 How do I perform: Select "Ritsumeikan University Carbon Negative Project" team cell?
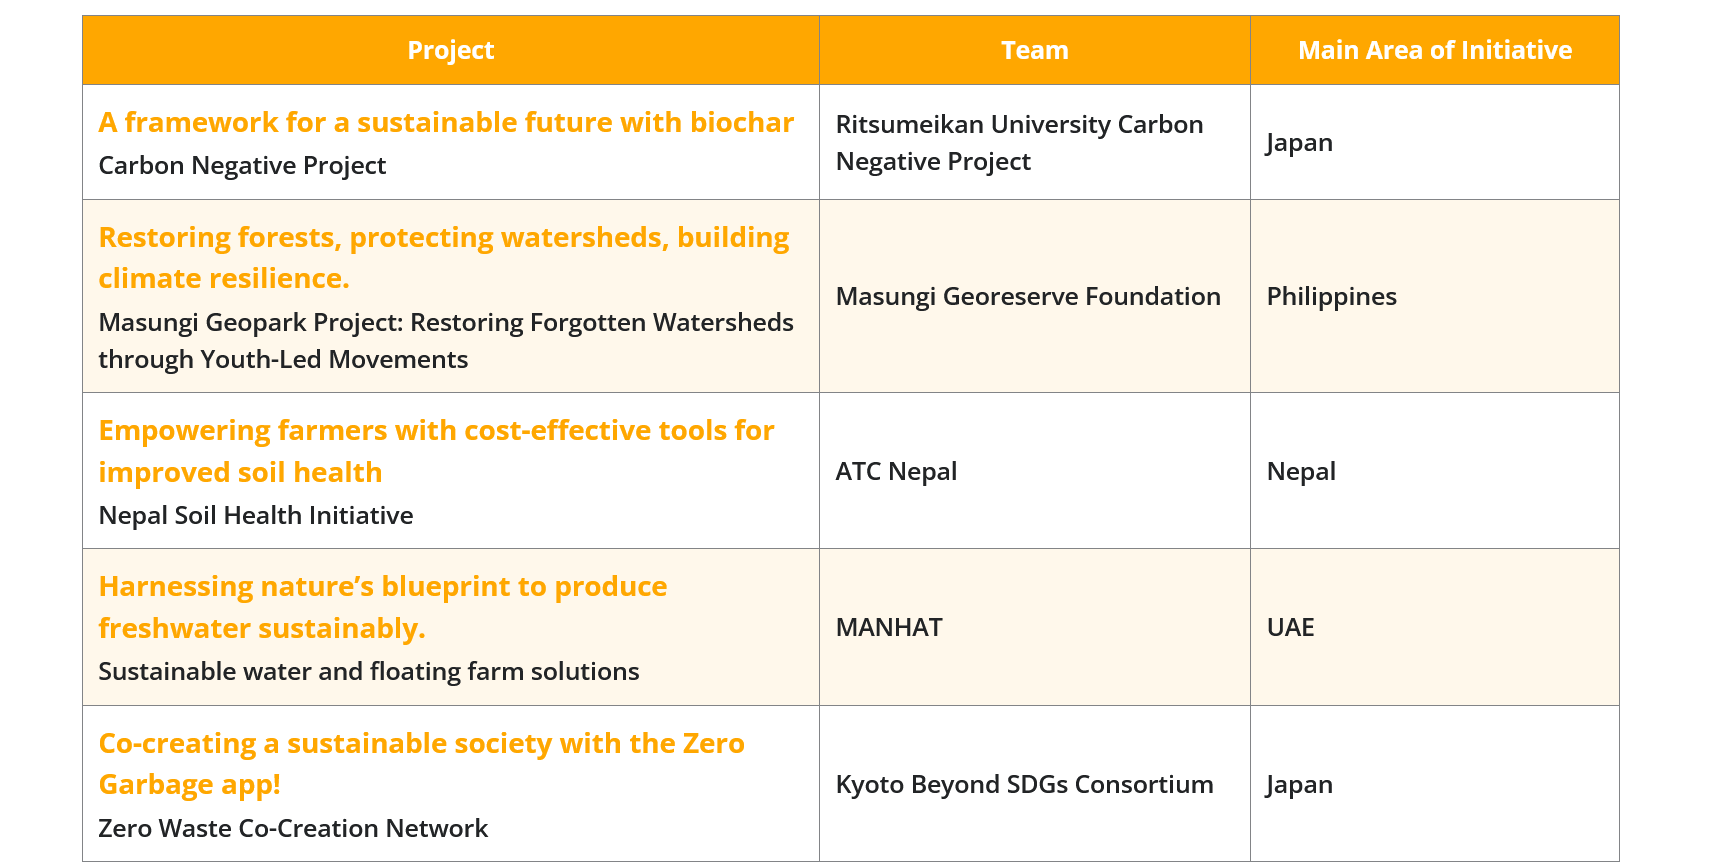click(1018, 143)
